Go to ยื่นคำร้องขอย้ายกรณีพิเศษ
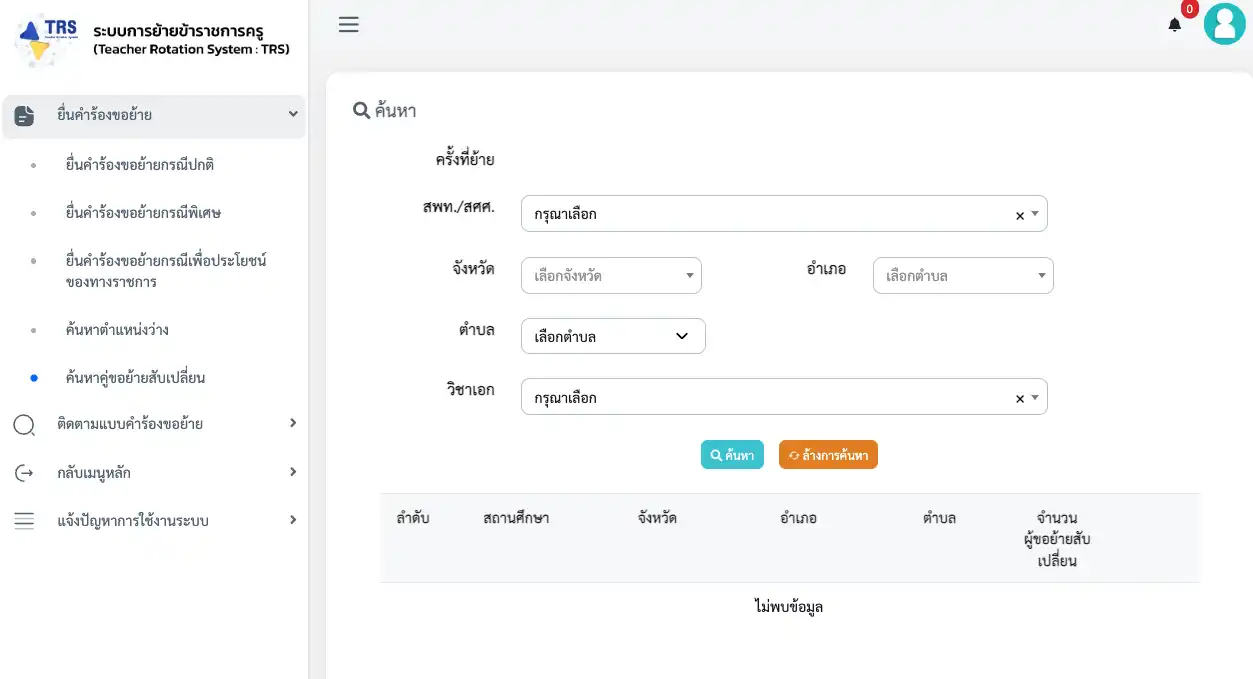Image resolution: width=1253 pixels, height=679 pixels. point(143,212)
